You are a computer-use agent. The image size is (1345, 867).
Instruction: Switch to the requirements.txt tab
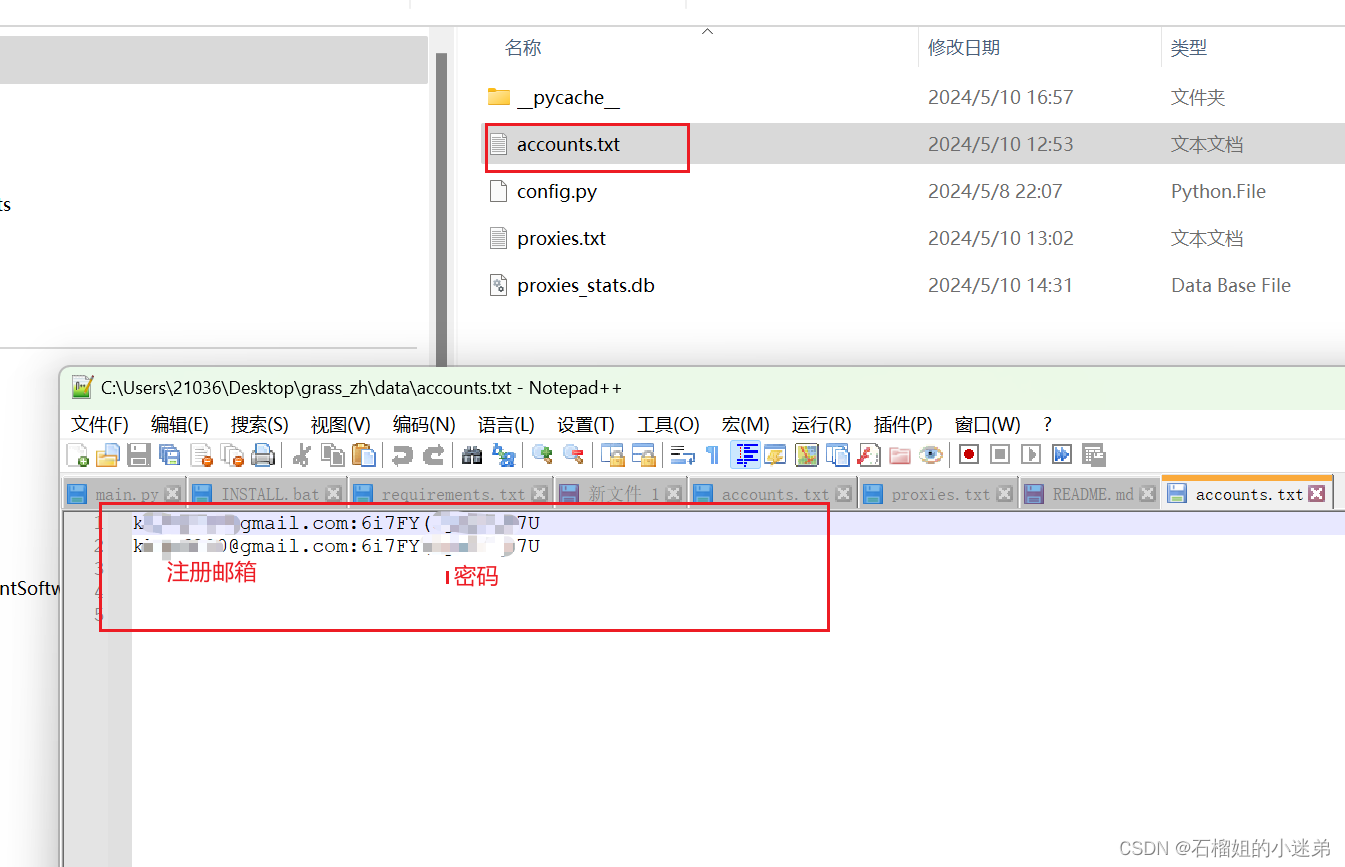[x=452, y=494]
